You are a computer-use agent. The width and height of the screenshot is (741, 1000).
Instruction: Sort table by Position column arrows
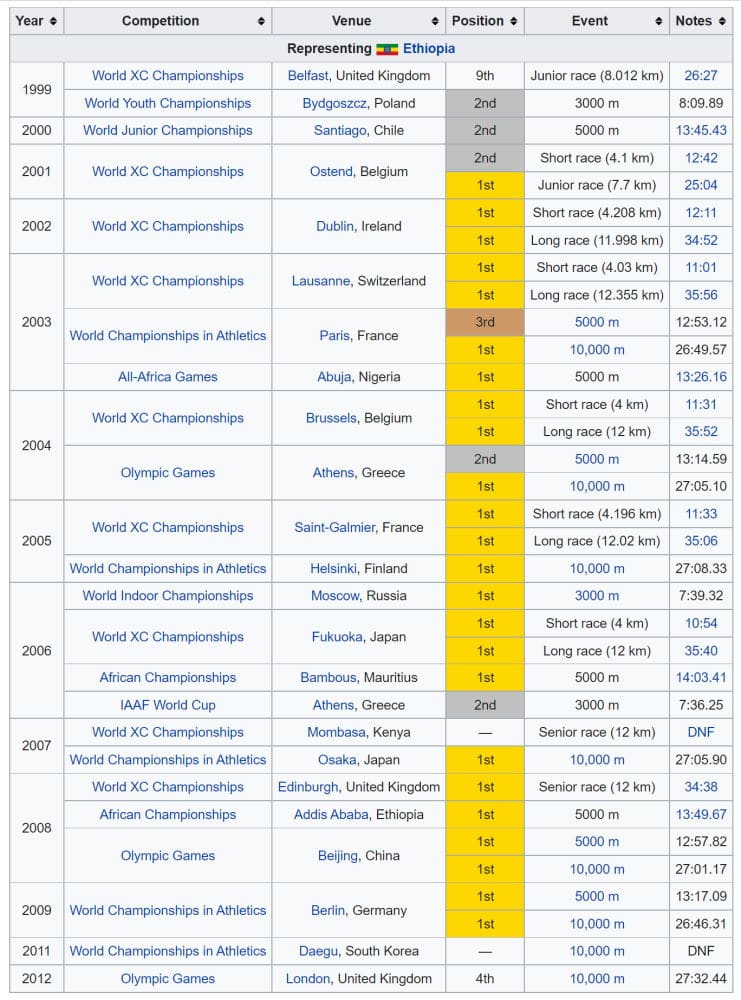tap(513, 21)
